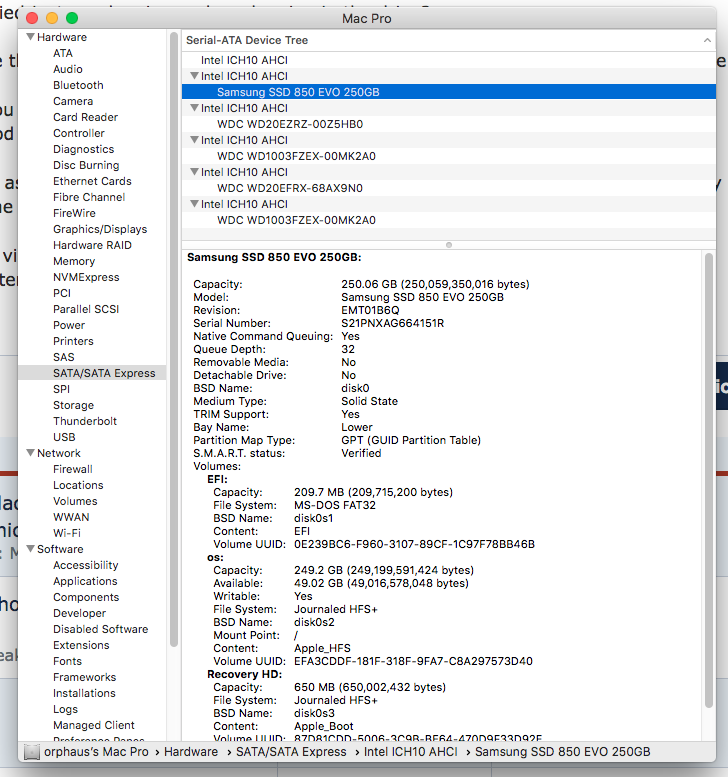The image size is (728, 777).
Task: Toggle sort arrow in Serial-ATA Device Tree header
Action: (707, 40)
